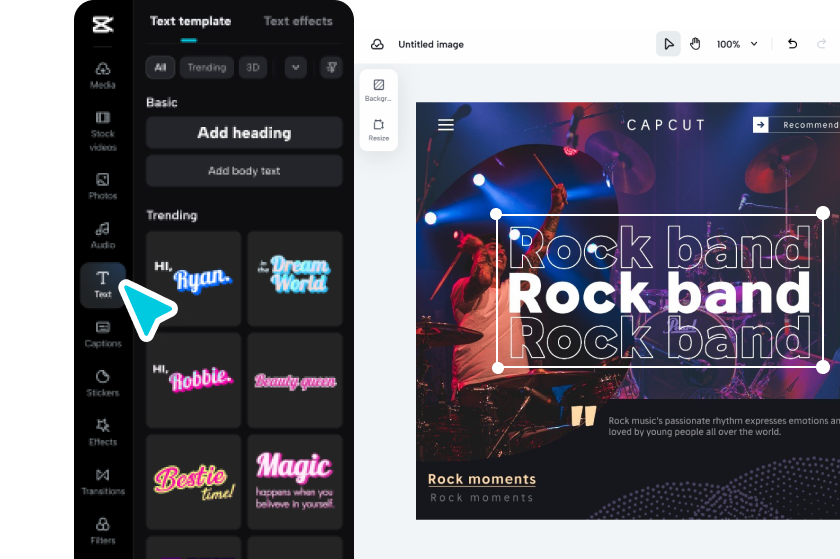Activate the pointer select tool
Screen dimensions: 840x559
669,44
